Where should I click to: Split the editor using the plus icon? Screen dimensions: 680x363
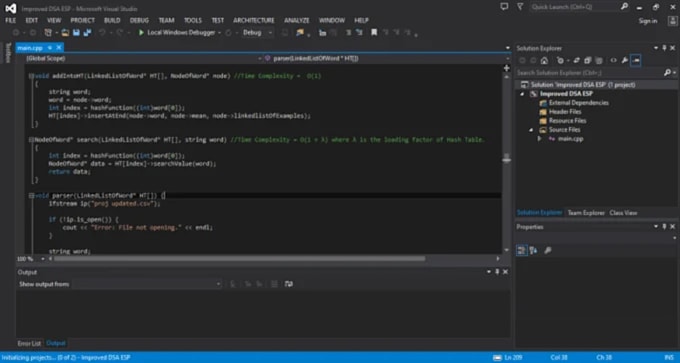tap(506, 68)
